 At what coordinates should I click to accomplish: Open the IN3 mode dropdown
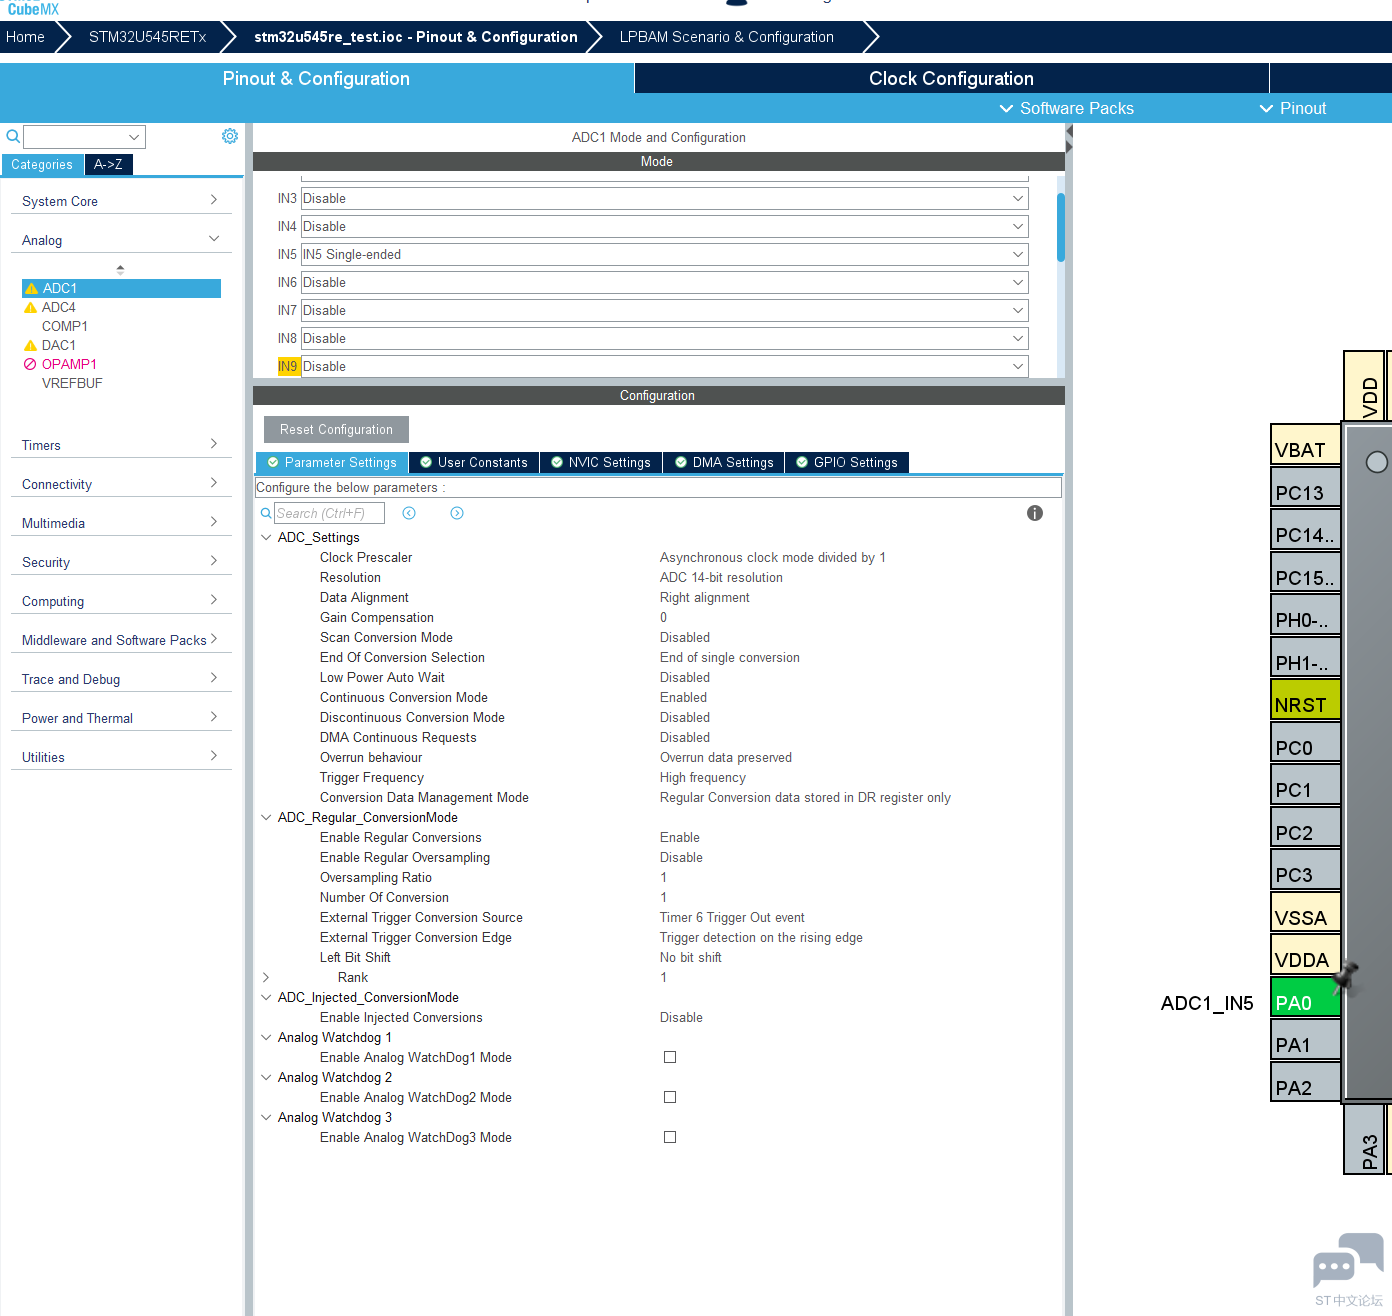[x=665, y=199]
